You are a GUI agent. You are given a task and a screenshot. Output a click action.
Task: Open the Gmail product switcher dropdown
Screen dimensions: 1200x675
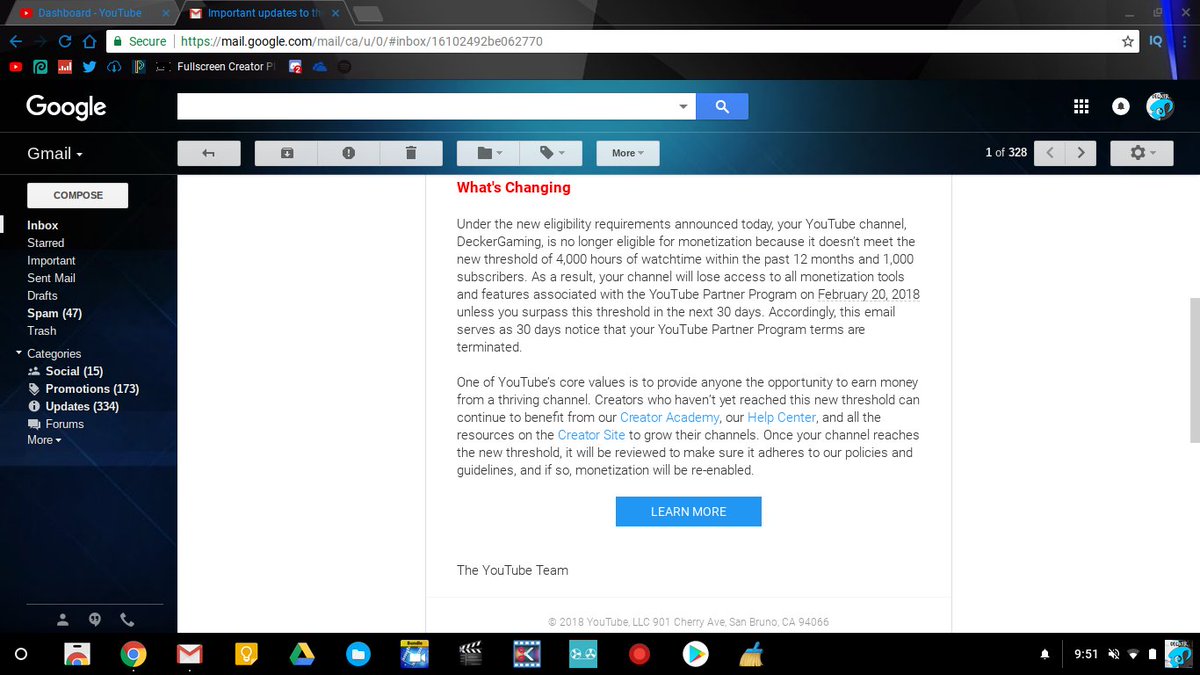54,154
